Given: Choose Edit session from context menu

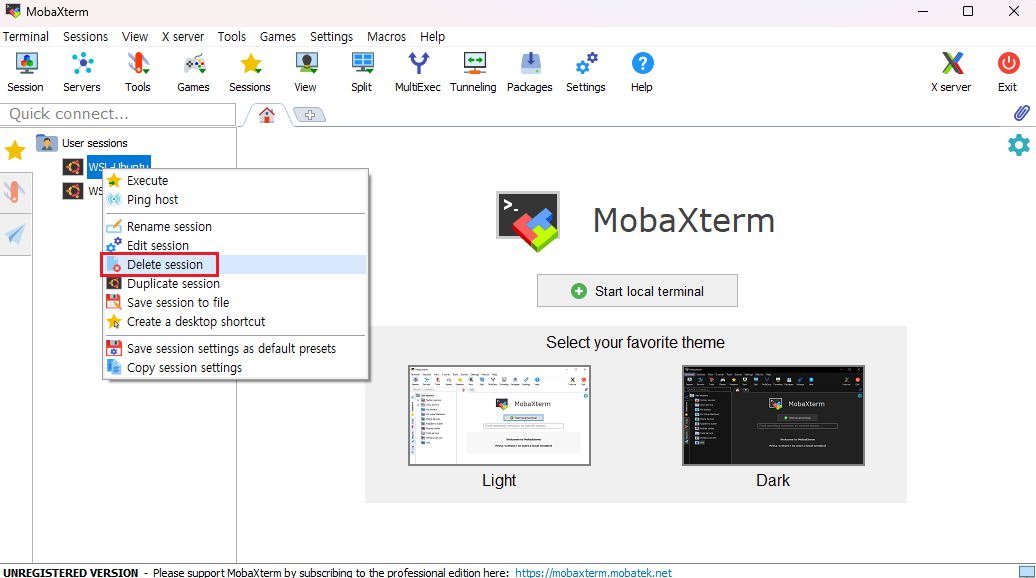Looking at the screenshot, I should coord(235,246).
